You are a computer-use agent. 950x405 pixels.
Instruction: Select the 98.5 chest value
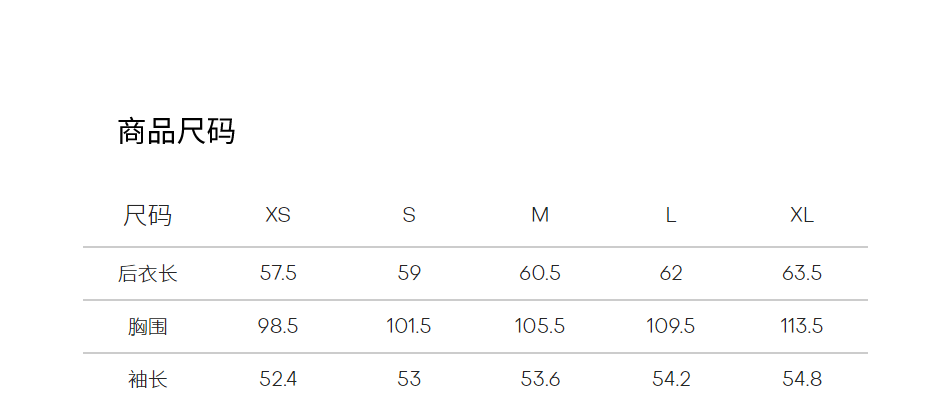click(278, 326)
